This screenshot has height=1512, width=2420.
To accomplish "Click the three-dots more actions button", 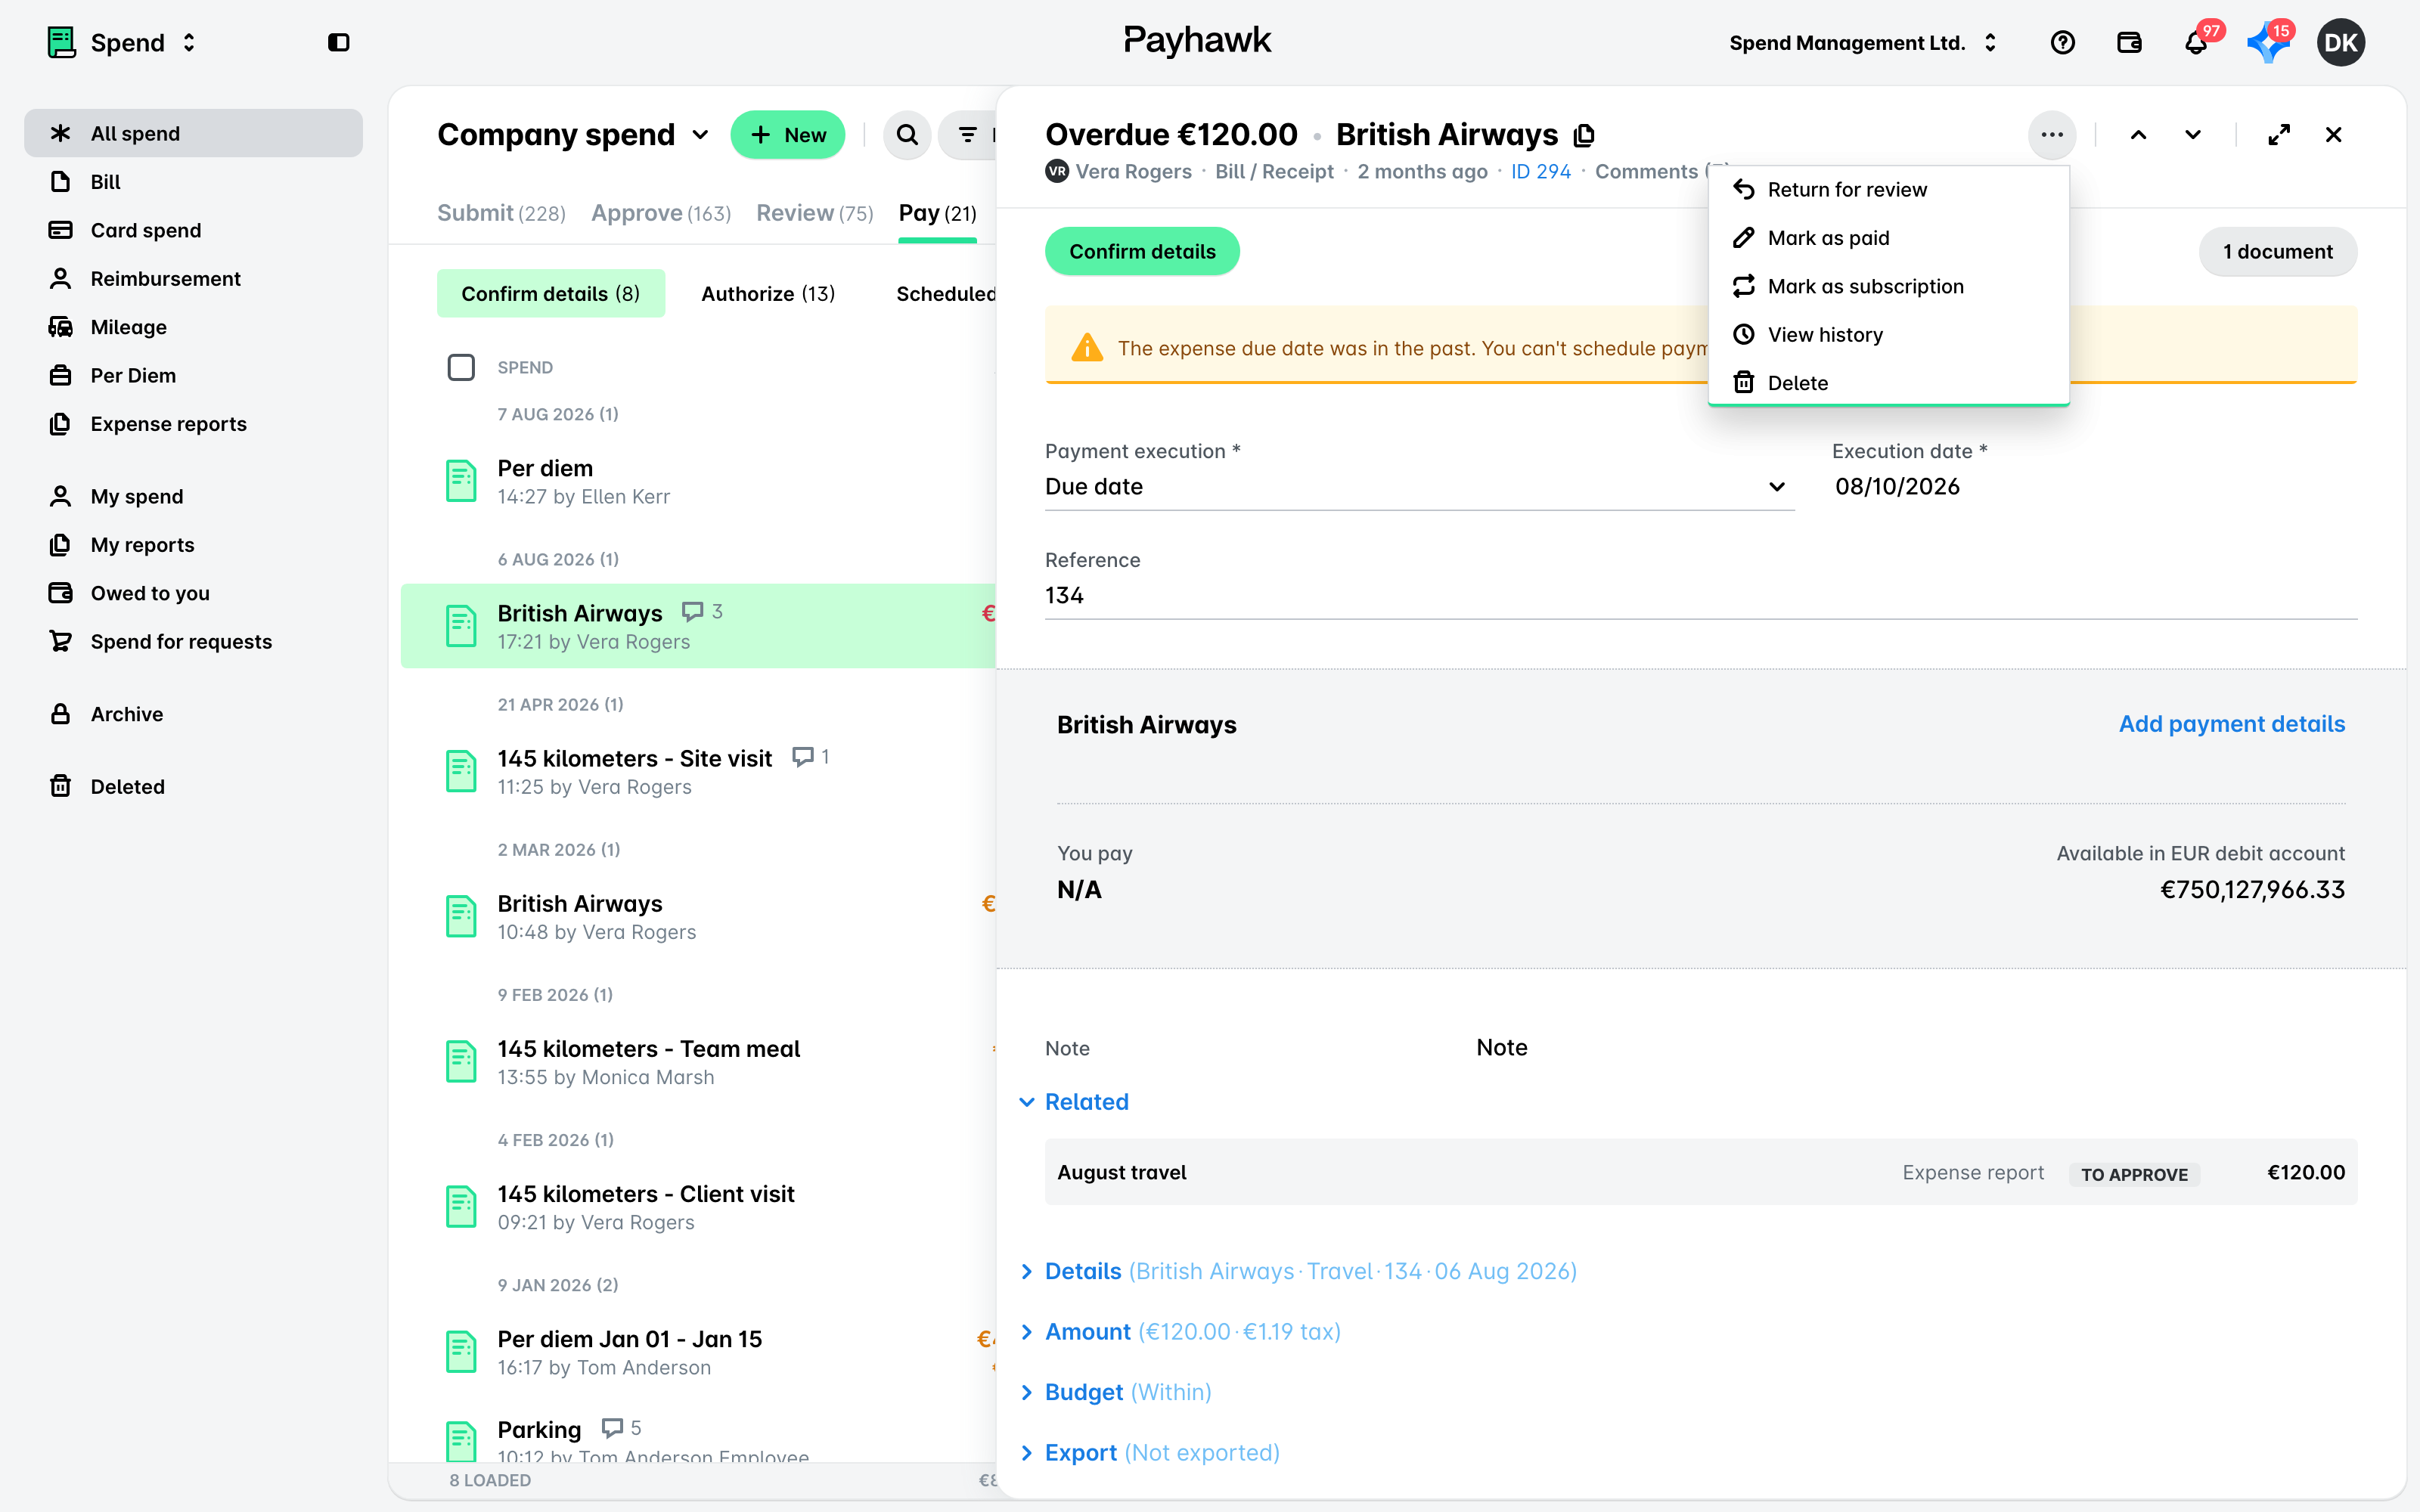I will pyautogui.click(x=2052, y=135).
